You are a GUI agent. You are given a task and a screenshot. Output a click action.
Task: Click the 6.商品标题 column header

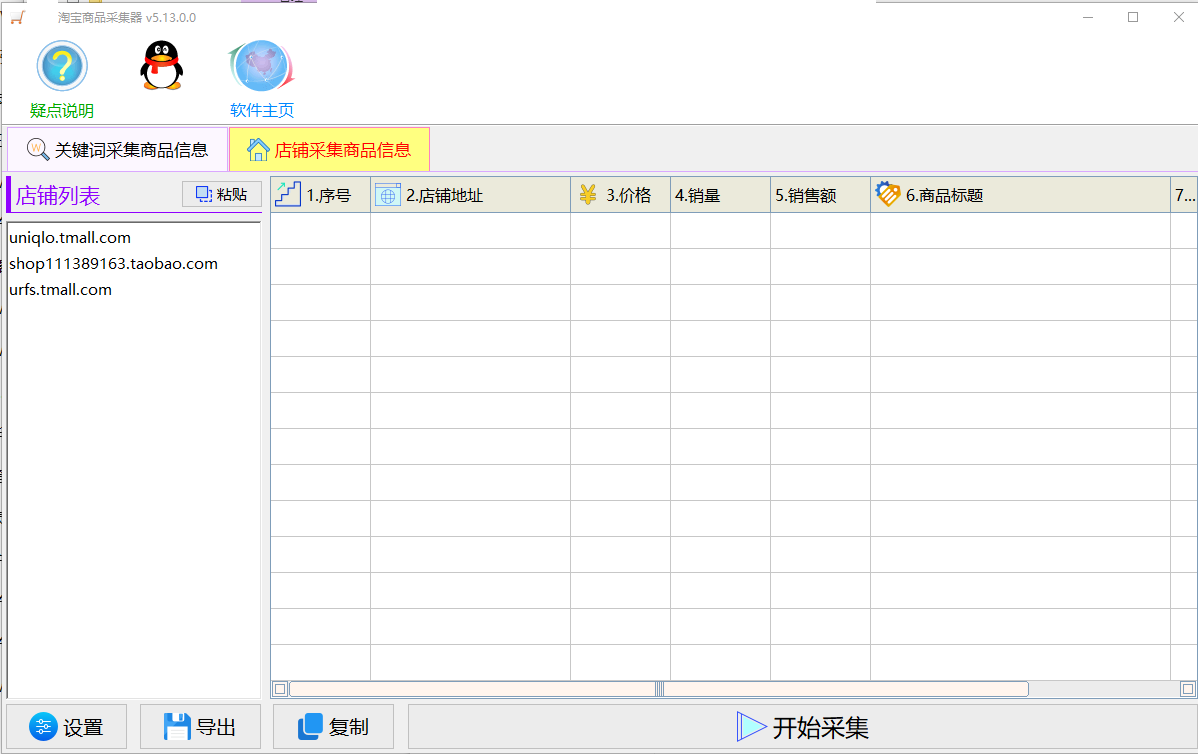coord(1020,195)
